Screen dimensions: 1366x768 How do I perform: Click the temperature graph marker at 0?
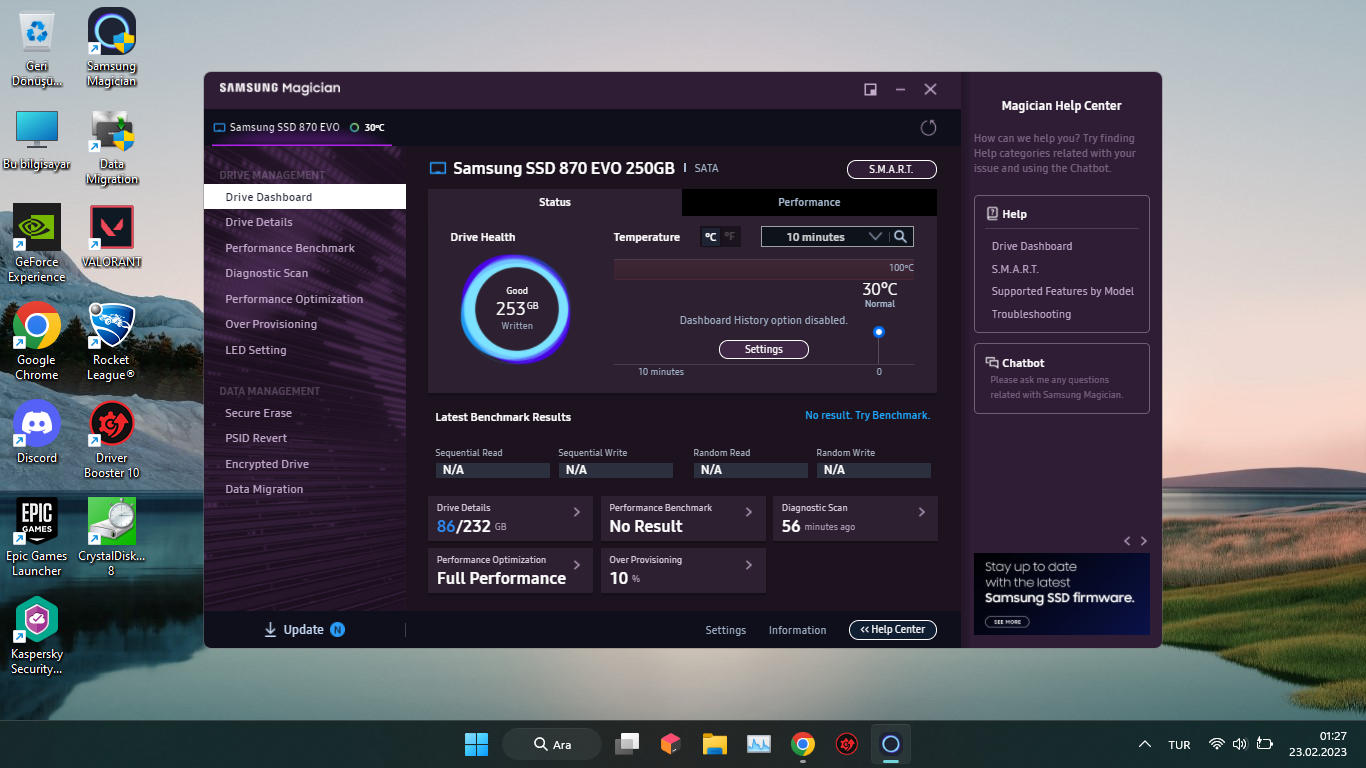[879, 332]
